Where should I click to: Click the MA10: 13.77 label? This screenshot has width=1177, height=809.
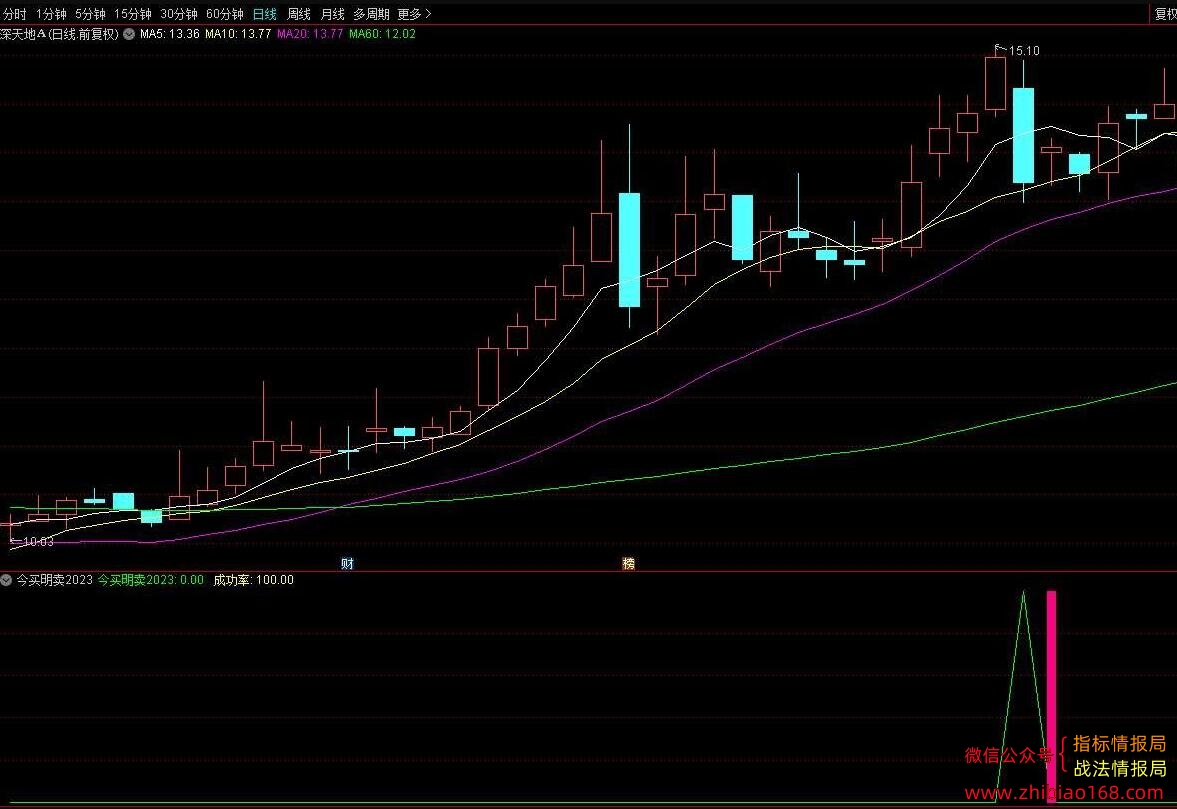click(238, 34)
